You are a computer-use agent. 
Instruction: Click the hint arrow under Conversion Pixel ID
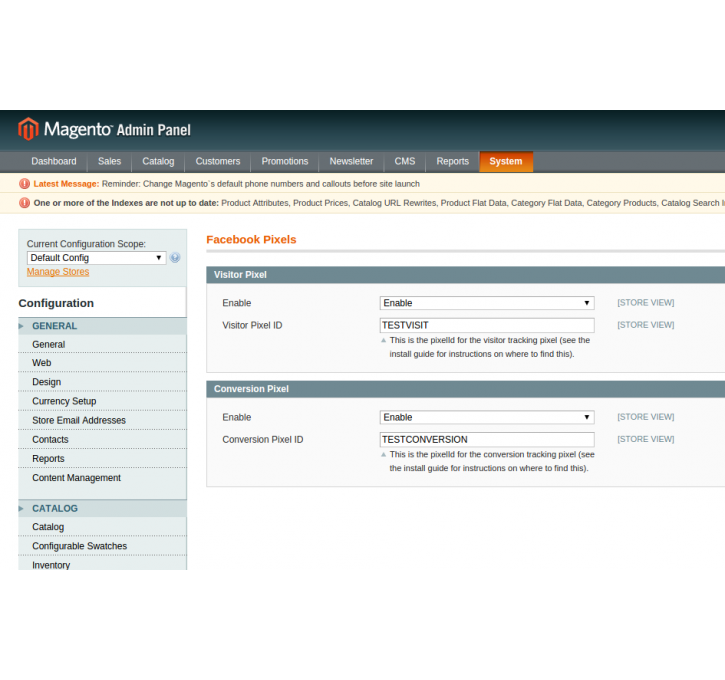383,454
